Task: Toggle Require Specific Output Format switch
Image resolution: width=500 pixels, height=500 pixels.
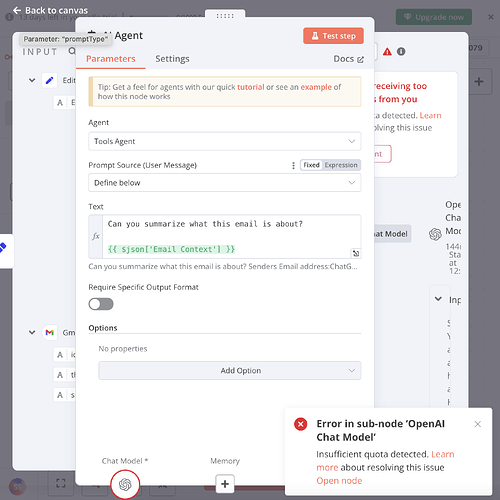Action: click(x=101, y=304)
